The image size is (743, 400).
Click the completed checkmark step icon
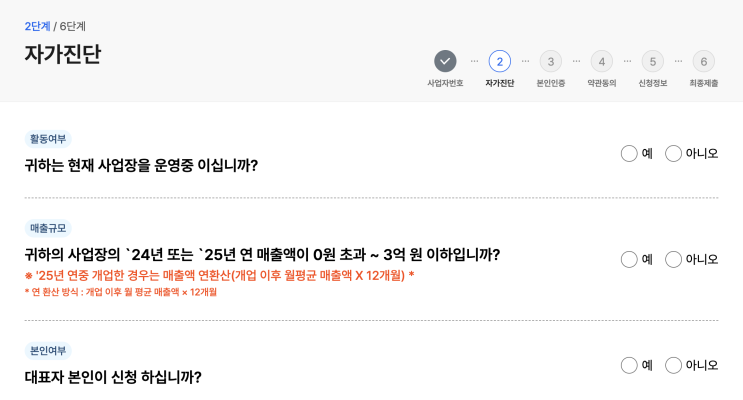click(445, 61)
